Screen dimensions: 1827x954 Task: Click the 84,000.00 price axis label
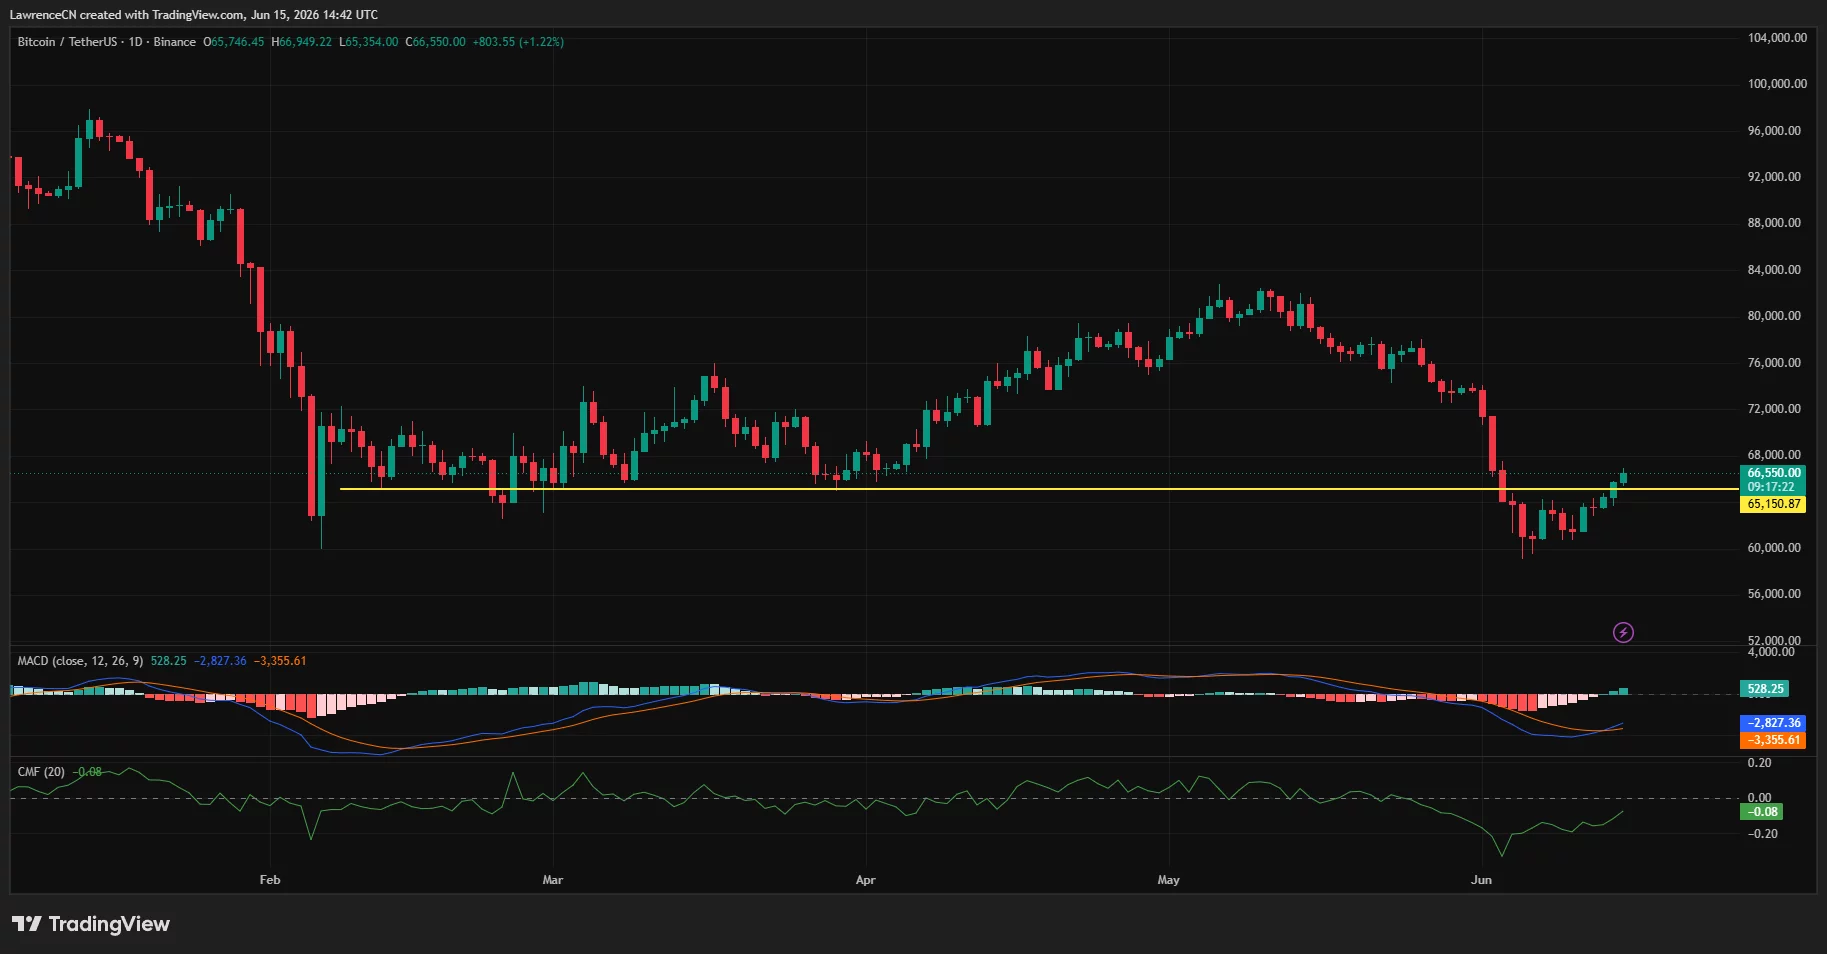1774,270
